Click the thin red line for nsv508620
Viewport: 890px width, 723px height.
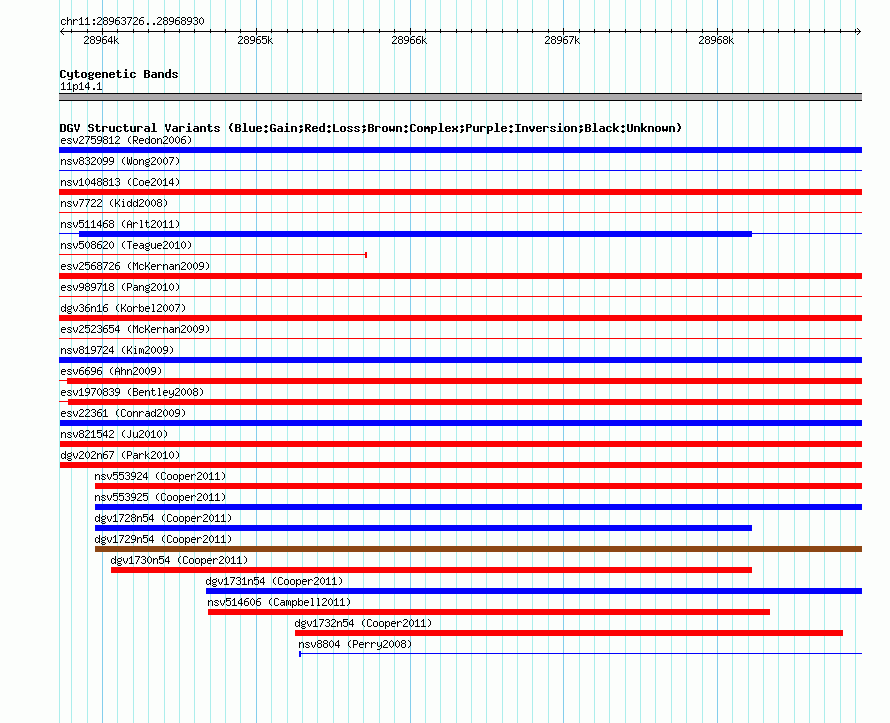pos(213,255)
